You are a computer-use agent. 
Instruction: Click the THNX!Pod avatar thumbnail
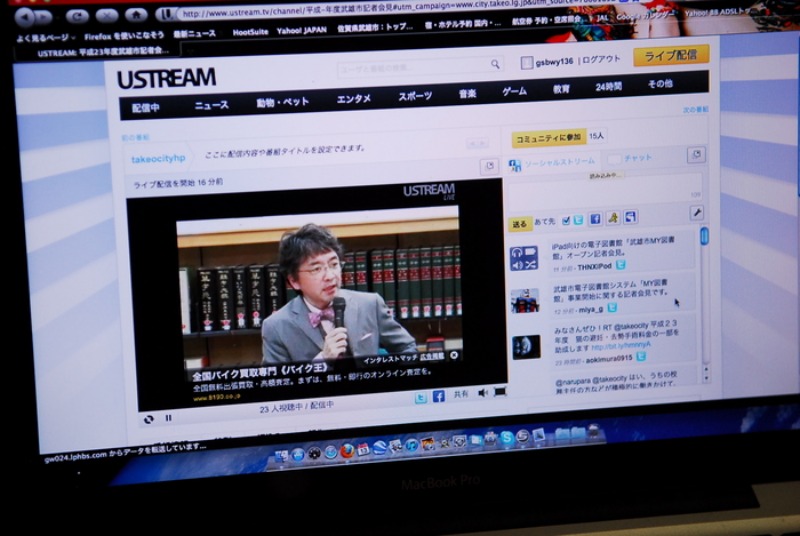(524, 258)
